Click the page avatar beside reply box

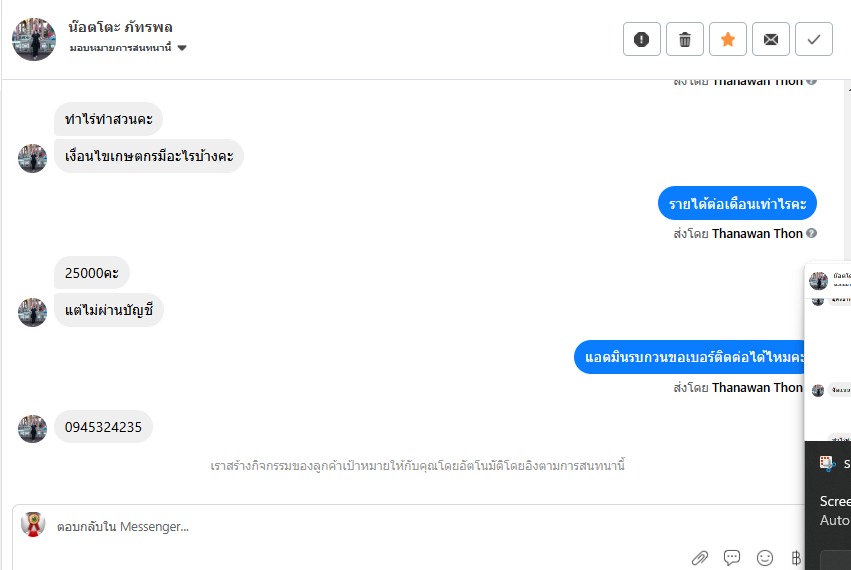[33, 524]
